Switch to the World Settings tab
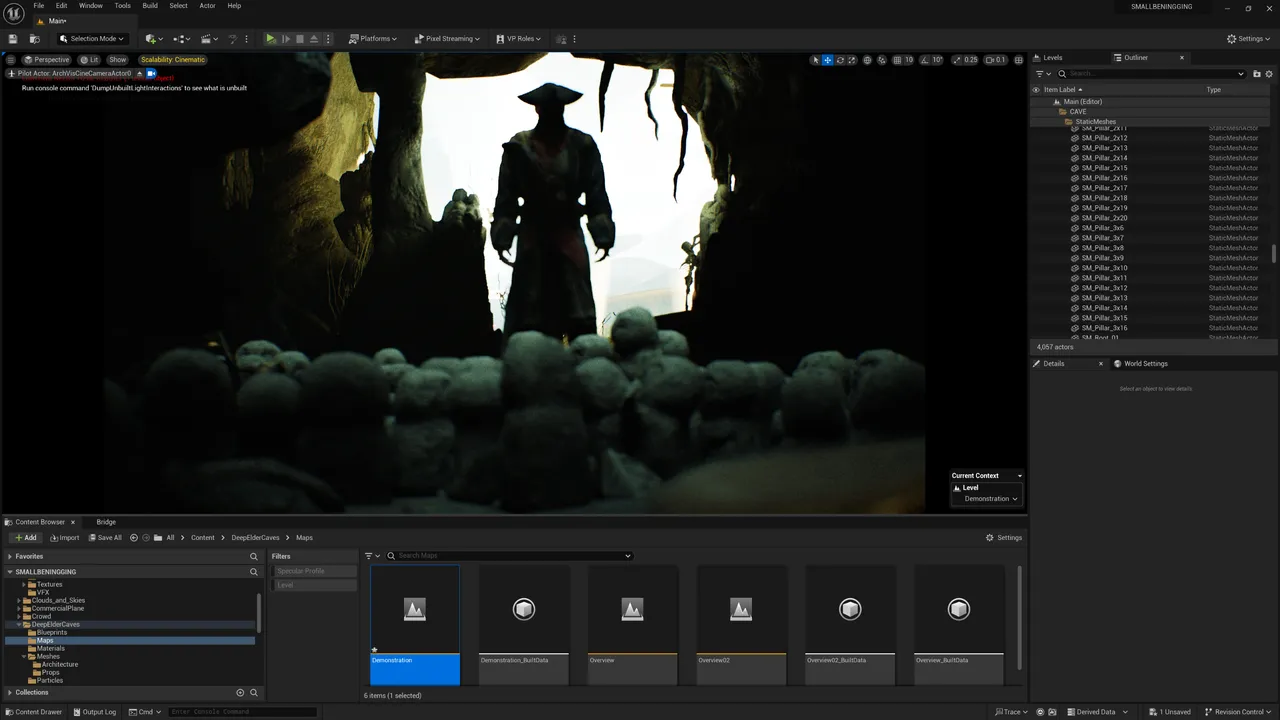This screenshot has height=720, width=1280. (x=1146, y=364)
